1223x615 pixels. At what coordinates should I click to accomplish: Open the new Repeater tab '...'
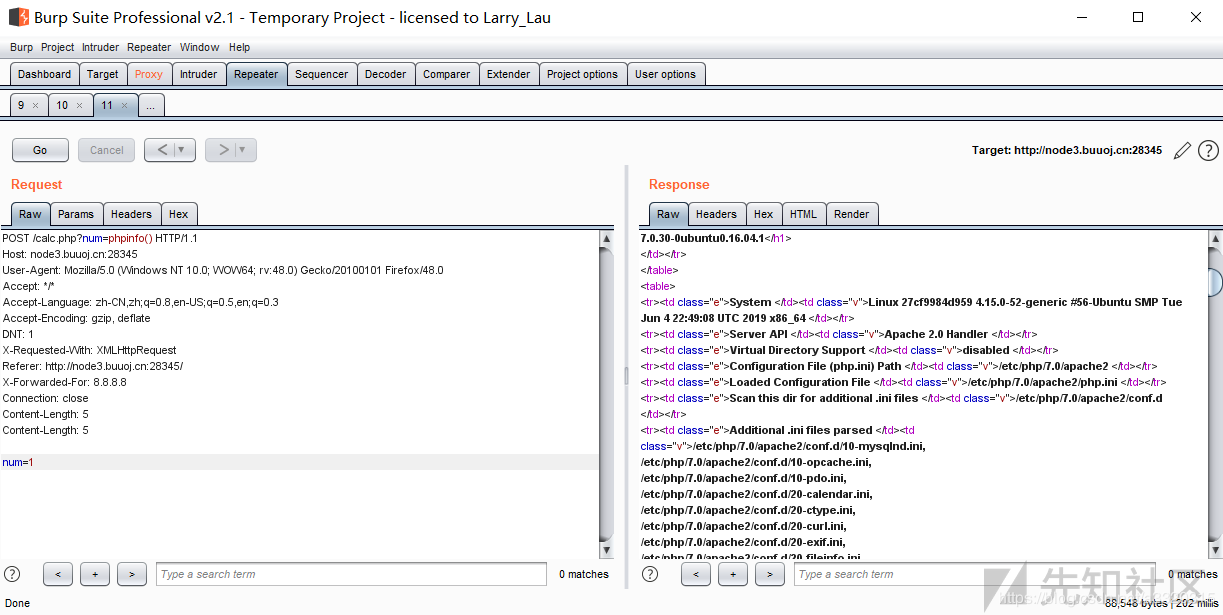coord(151,105)
